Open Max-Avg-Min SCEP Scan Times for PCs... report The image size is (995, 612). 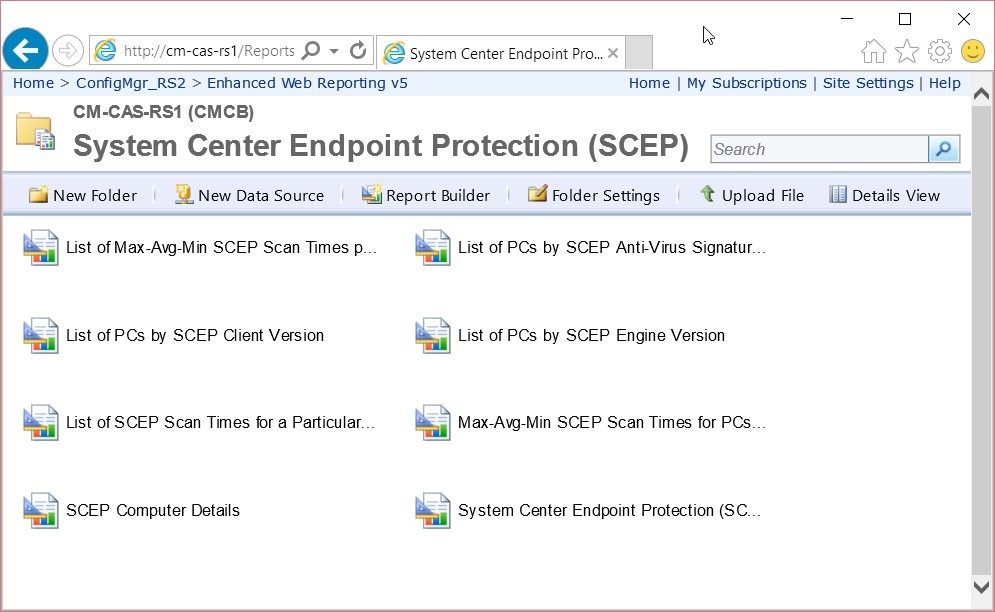tap(612, 422)
